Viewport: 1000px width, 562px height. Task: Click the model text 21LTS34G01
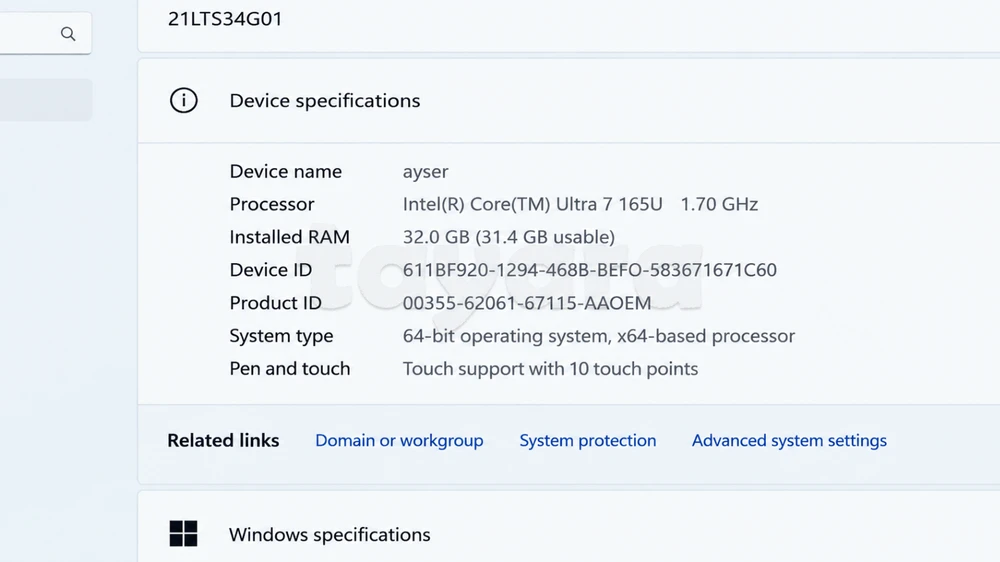(225, 18)
